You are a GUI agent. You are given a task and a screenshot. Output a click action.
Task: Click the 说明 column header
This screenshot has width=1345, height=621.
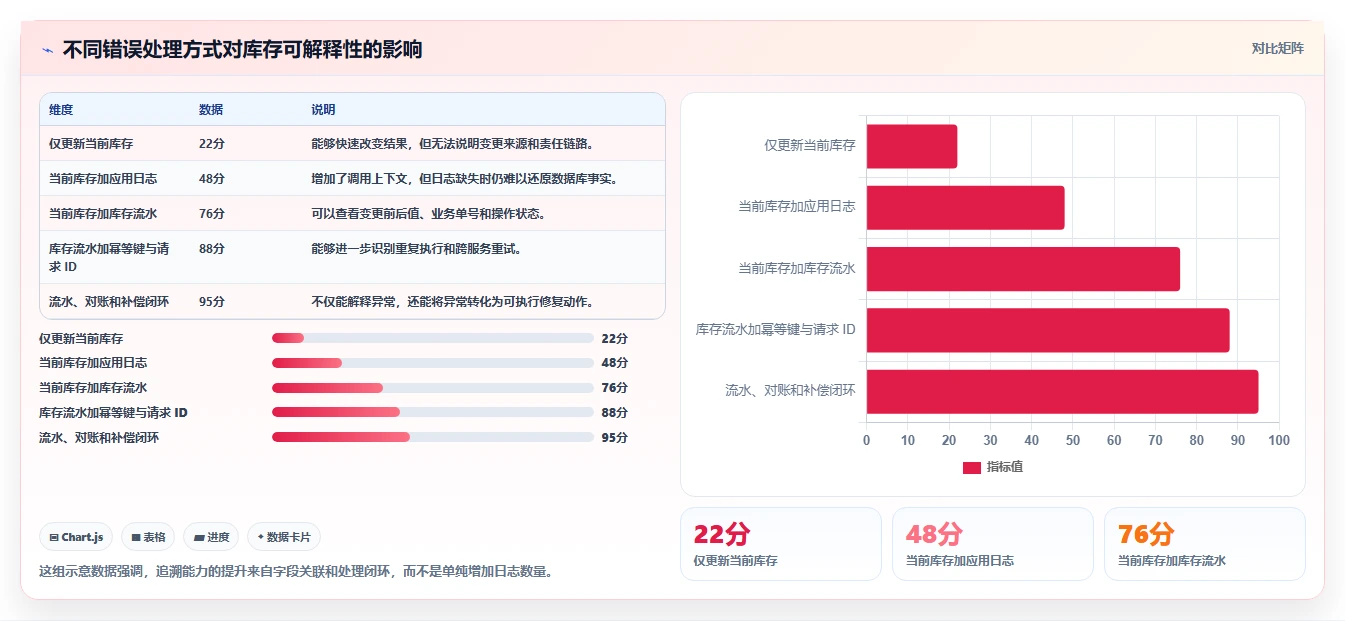[323, 110]
